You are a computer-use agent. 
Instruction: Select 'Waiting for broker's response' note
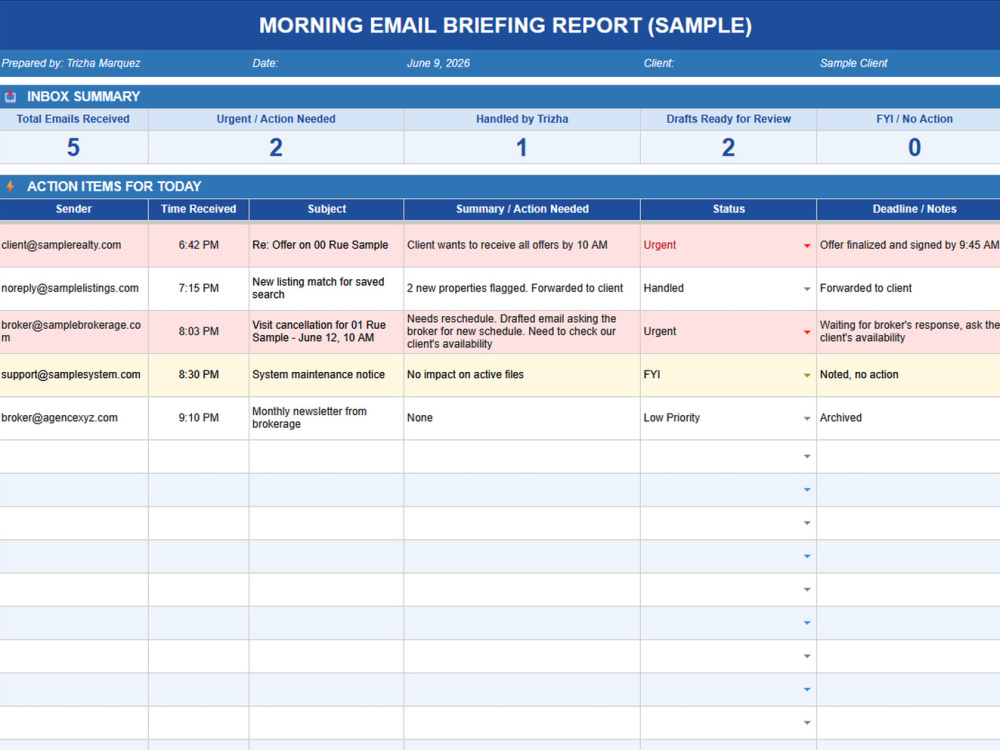point(908,332)
